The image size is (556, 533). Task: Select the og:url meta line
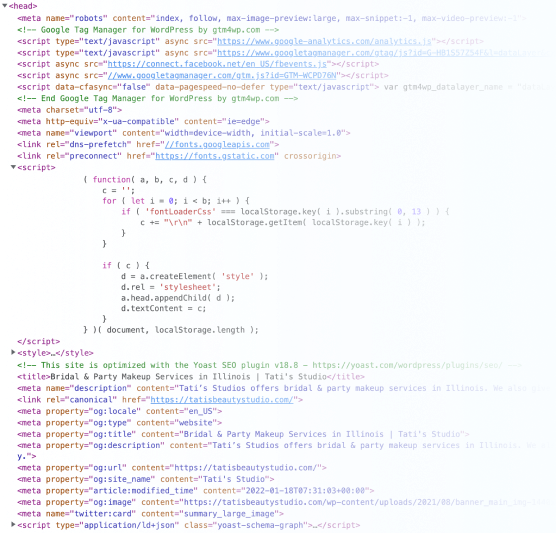pos(172,468)
